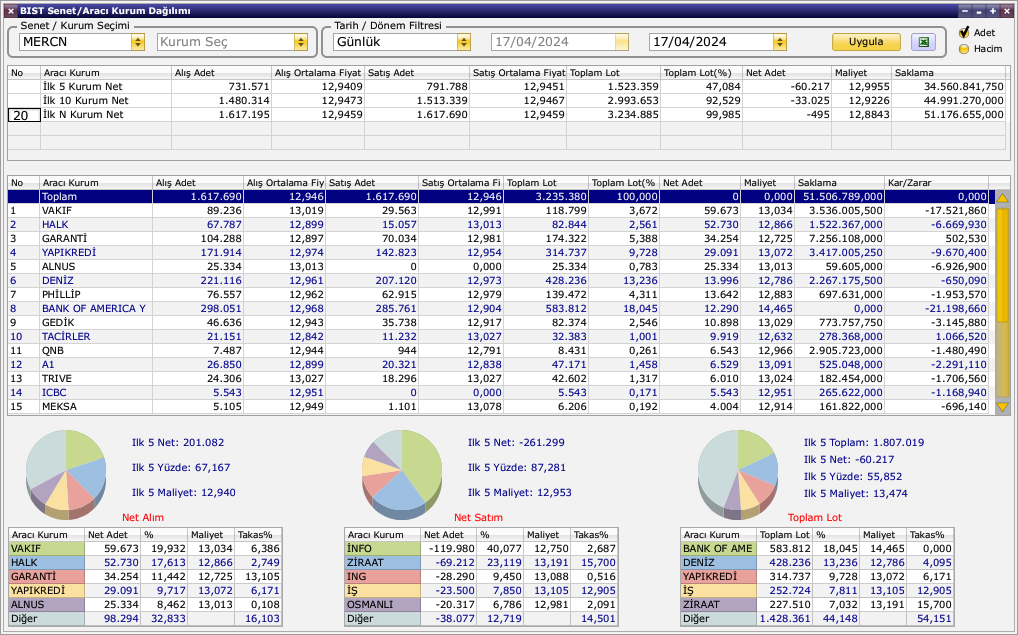This screenshot has height=635, width=1018.
Task: Sort summary table by Toplam Lot(%) header
Action: [x=701, y=73]
